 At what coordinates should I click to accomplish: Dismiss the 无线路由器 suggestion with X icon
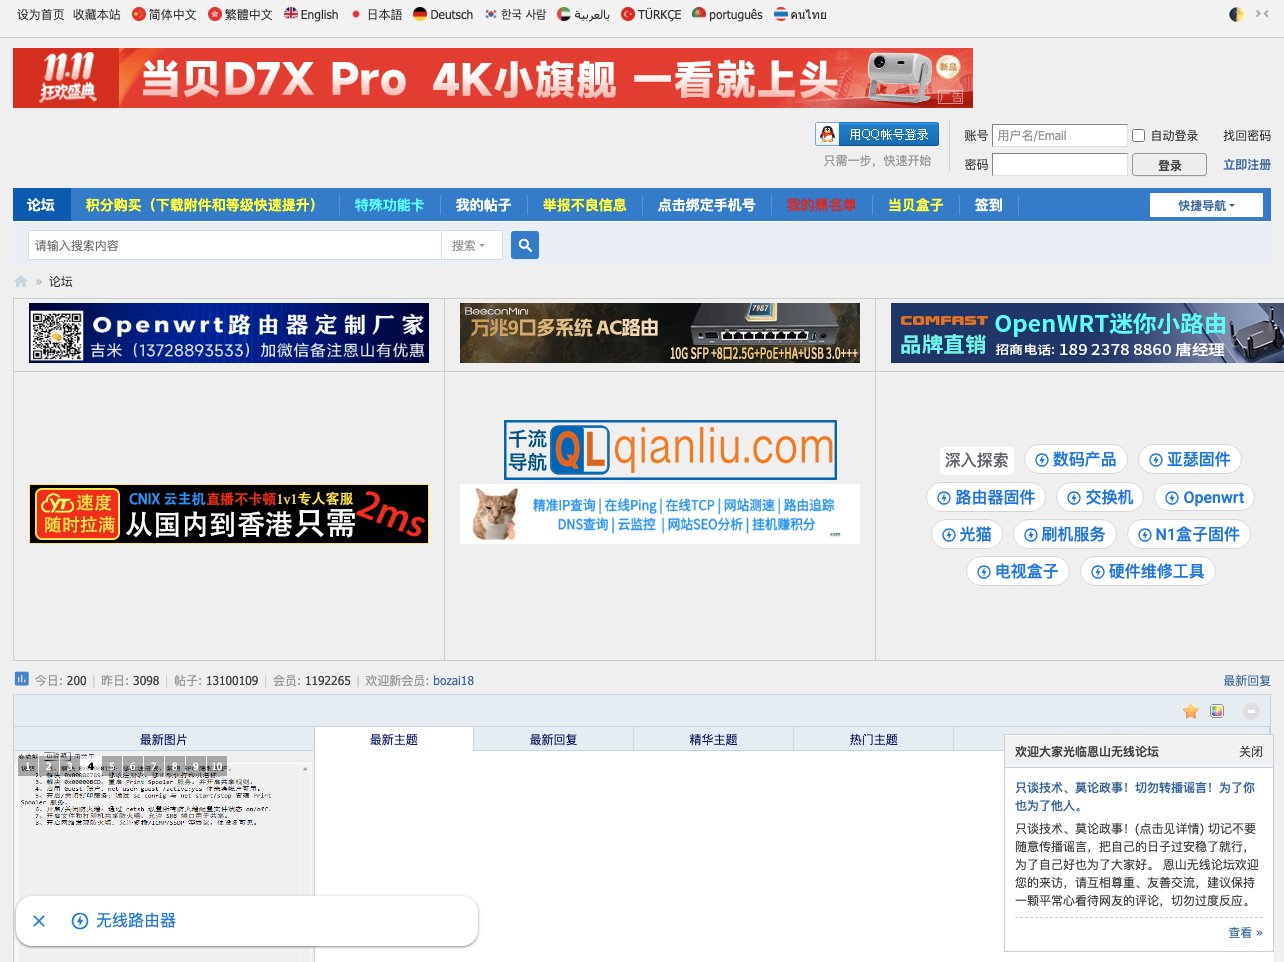[x=39, y=921]
